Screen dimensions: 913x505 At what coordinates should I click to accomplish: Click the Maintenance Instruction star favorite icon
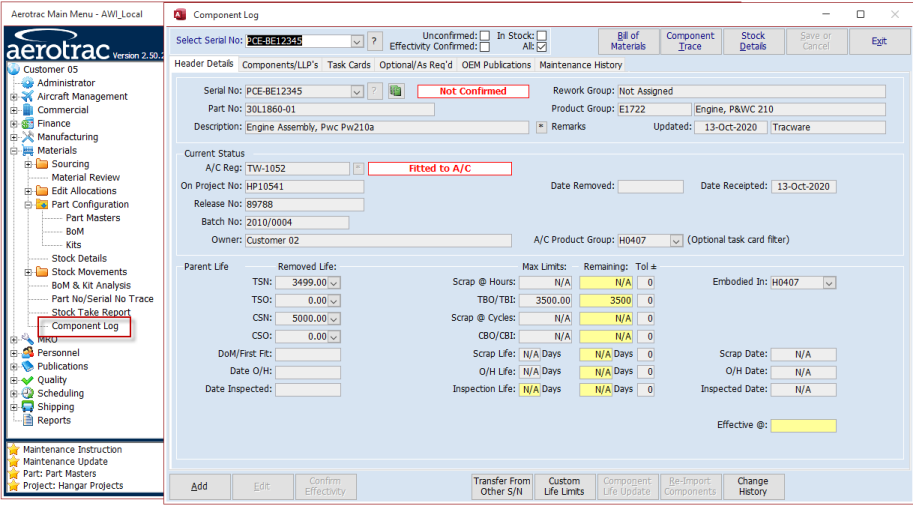(13, 450)
